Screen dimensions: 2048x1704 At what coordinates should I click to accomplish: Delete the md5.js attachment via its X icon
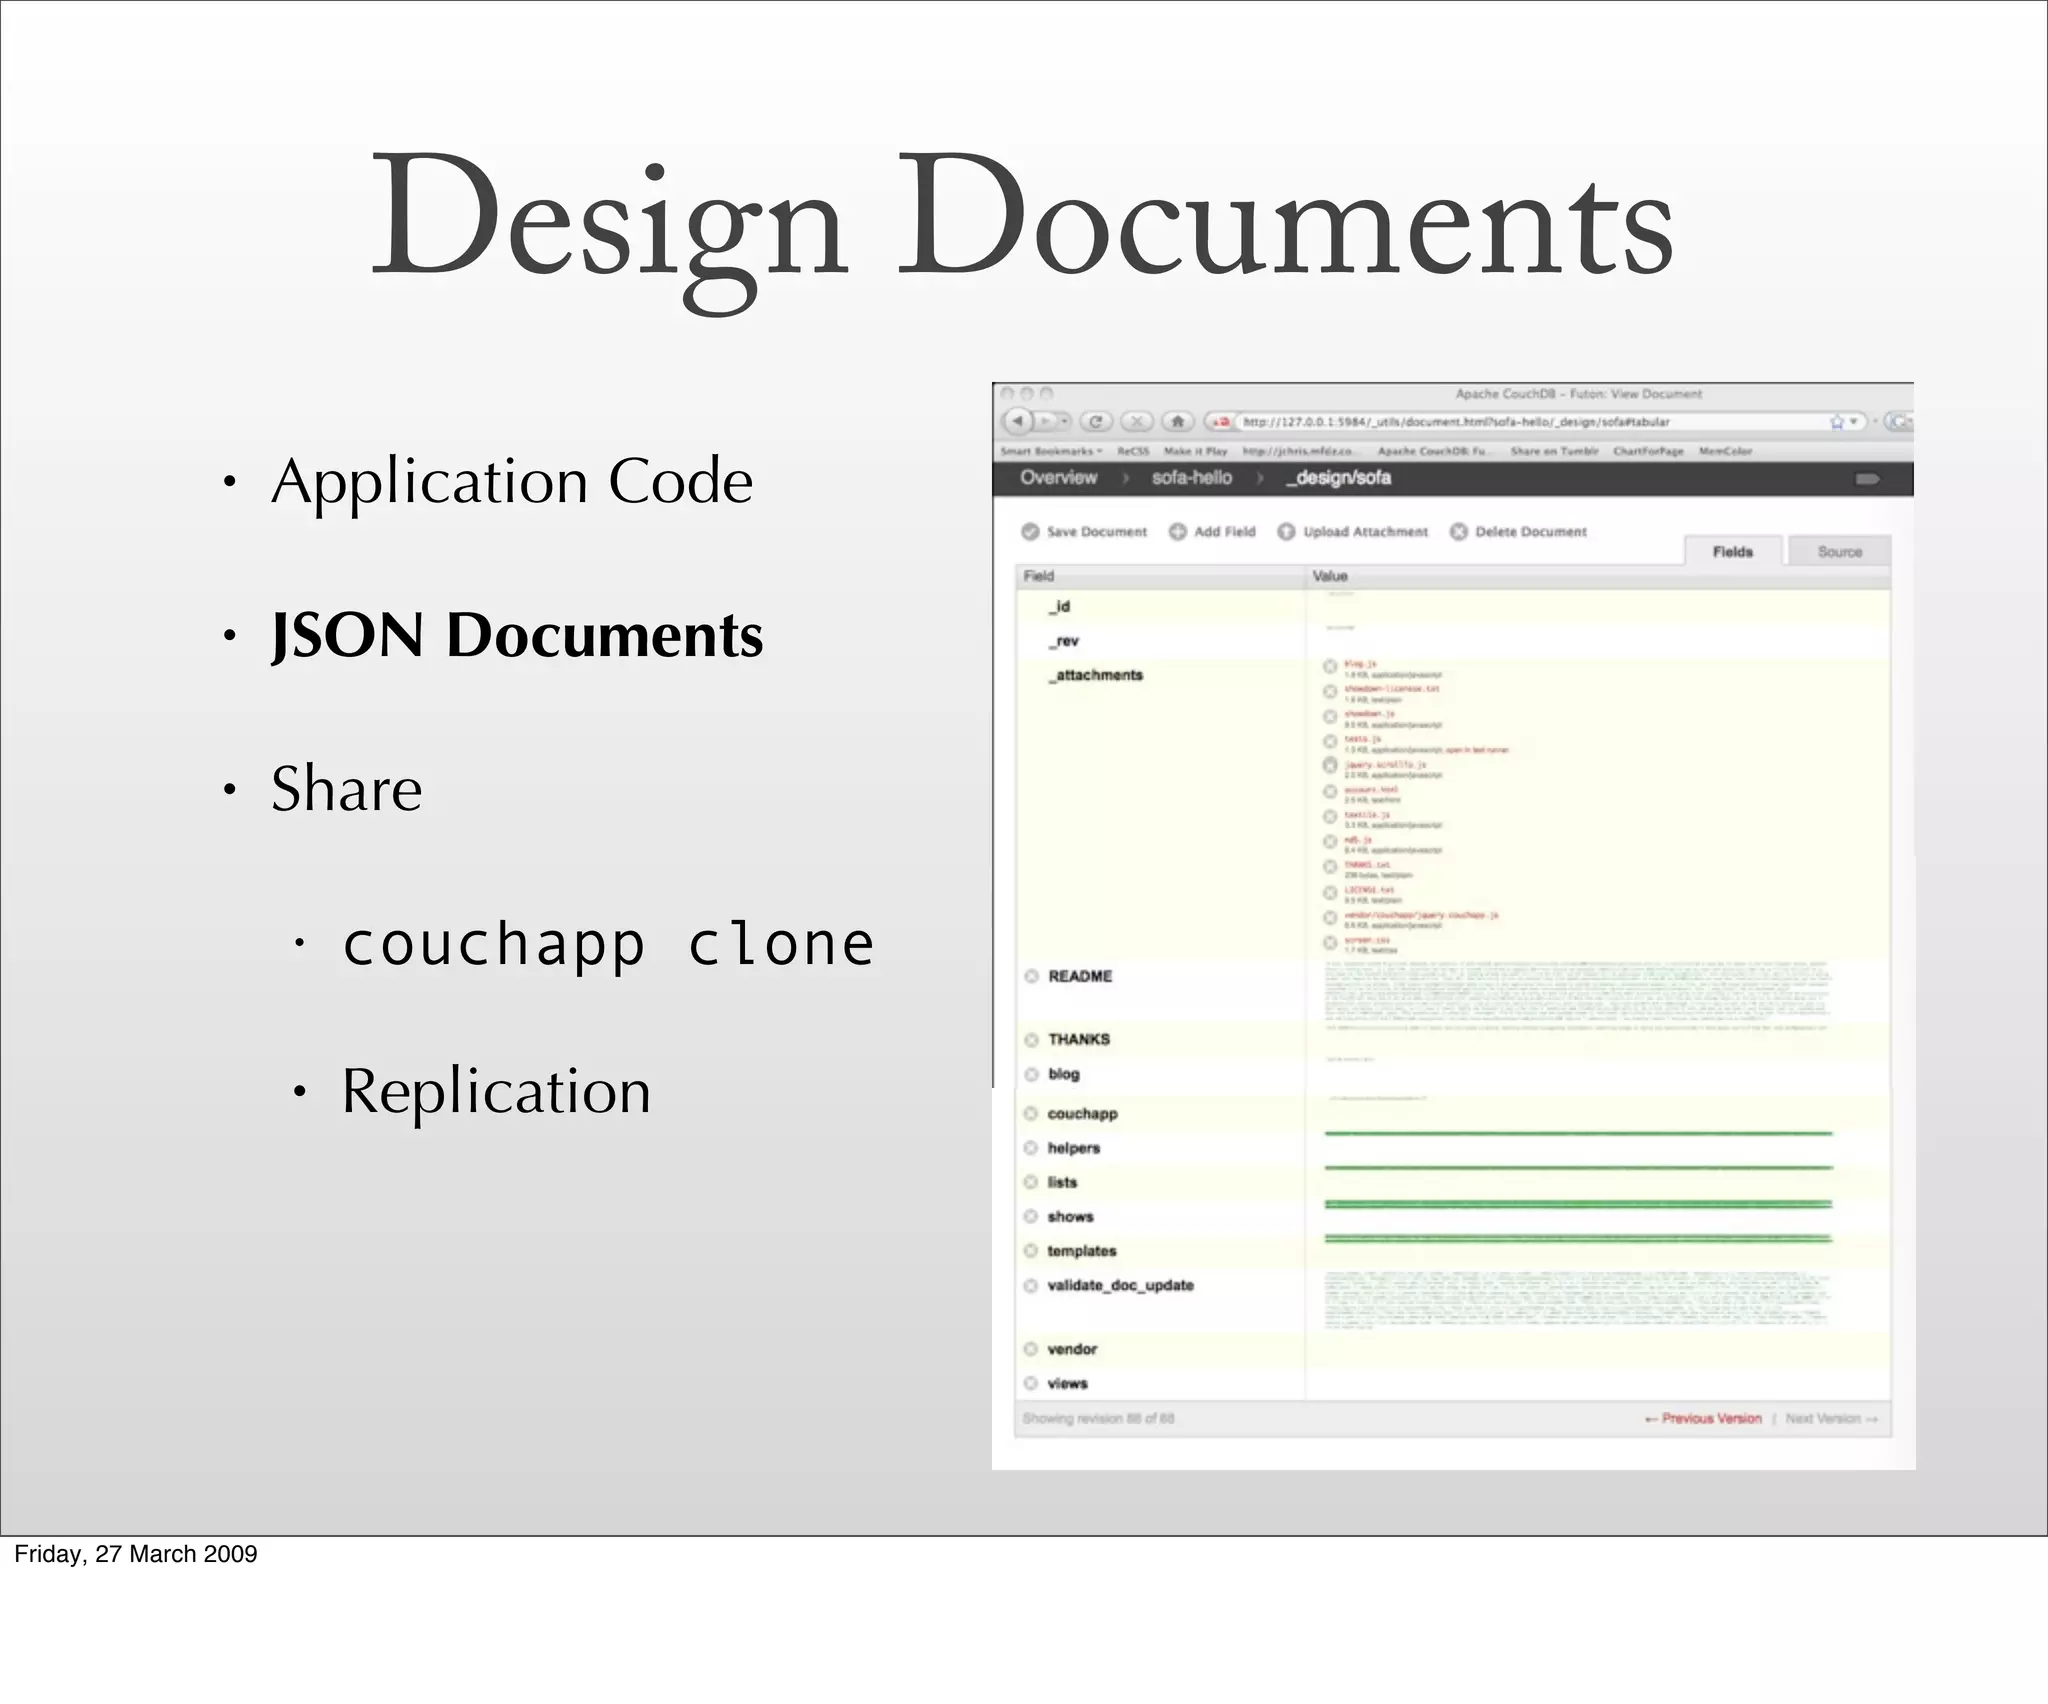click(1330, 842)
